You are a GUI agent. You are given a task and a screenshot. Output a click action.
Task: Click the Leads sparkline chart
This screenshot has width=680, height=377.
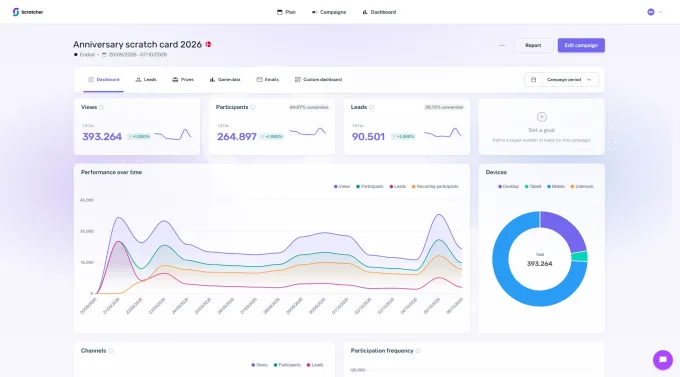(x=443, y=133)
